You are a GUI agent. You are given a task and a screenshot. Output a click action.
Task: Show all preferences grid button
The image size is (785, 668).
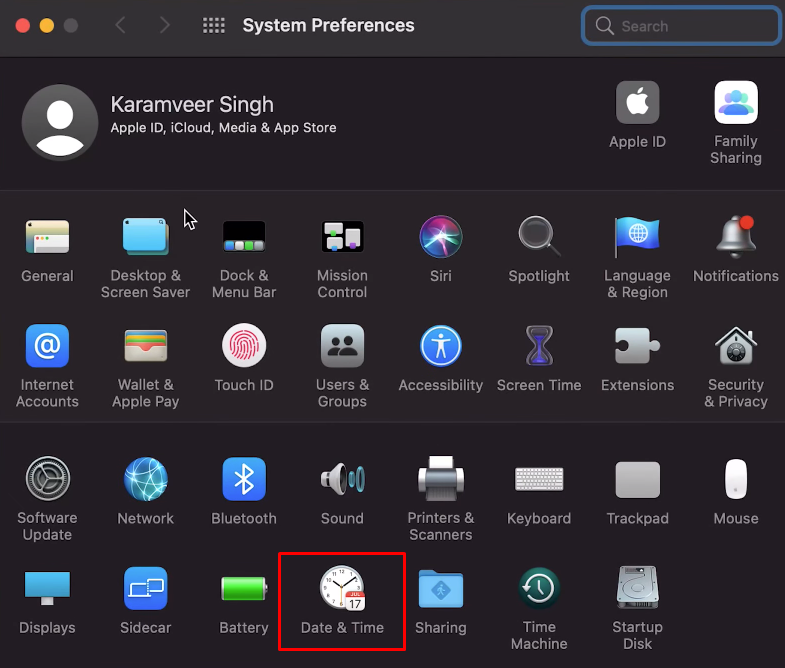[214, 25]
